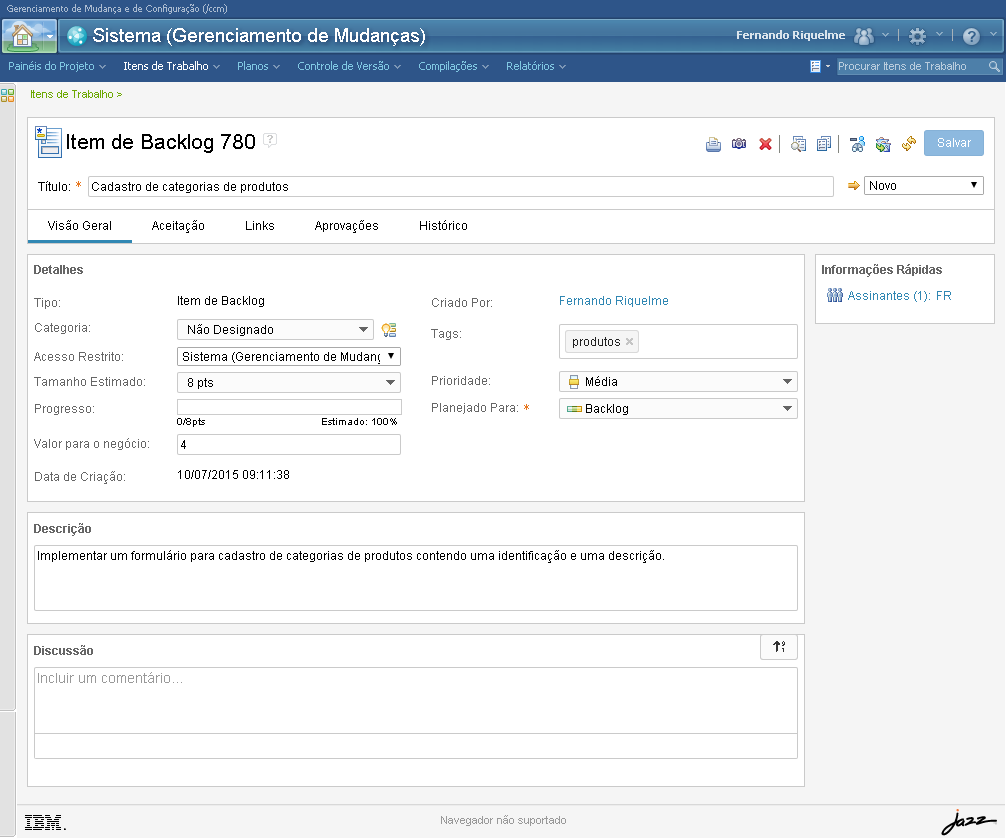The width and height of the screenshot is (1006, 838).
Task: Open the work item query list icon
Action: [x=815, y=66]
